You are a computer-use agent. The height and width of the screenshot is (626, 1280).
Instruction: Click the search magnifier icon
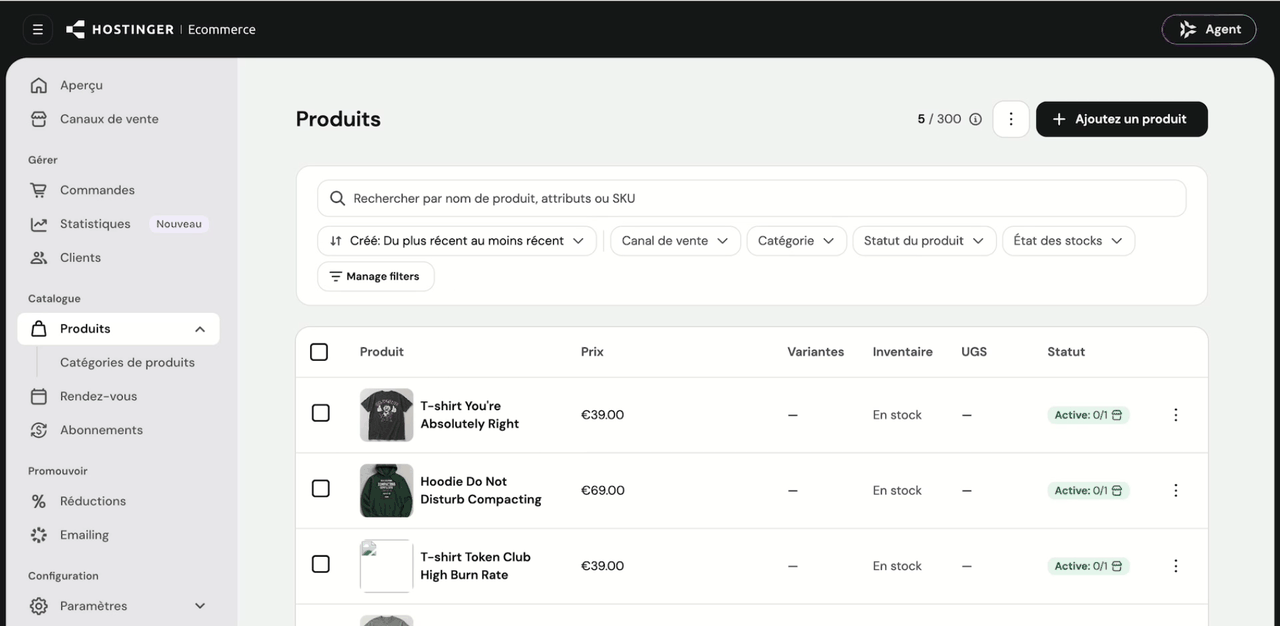pyautogui.click(x=338, y=198)
